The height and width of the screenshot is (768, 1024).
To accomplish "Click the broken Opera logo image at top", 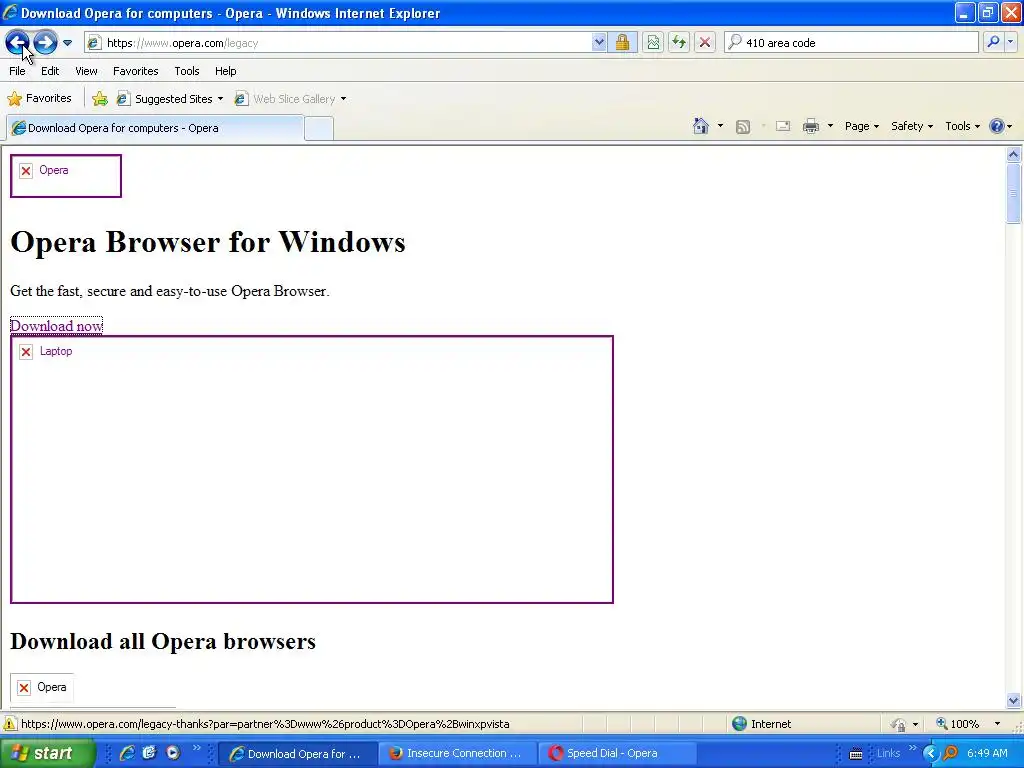I will (x=66, y=176).
